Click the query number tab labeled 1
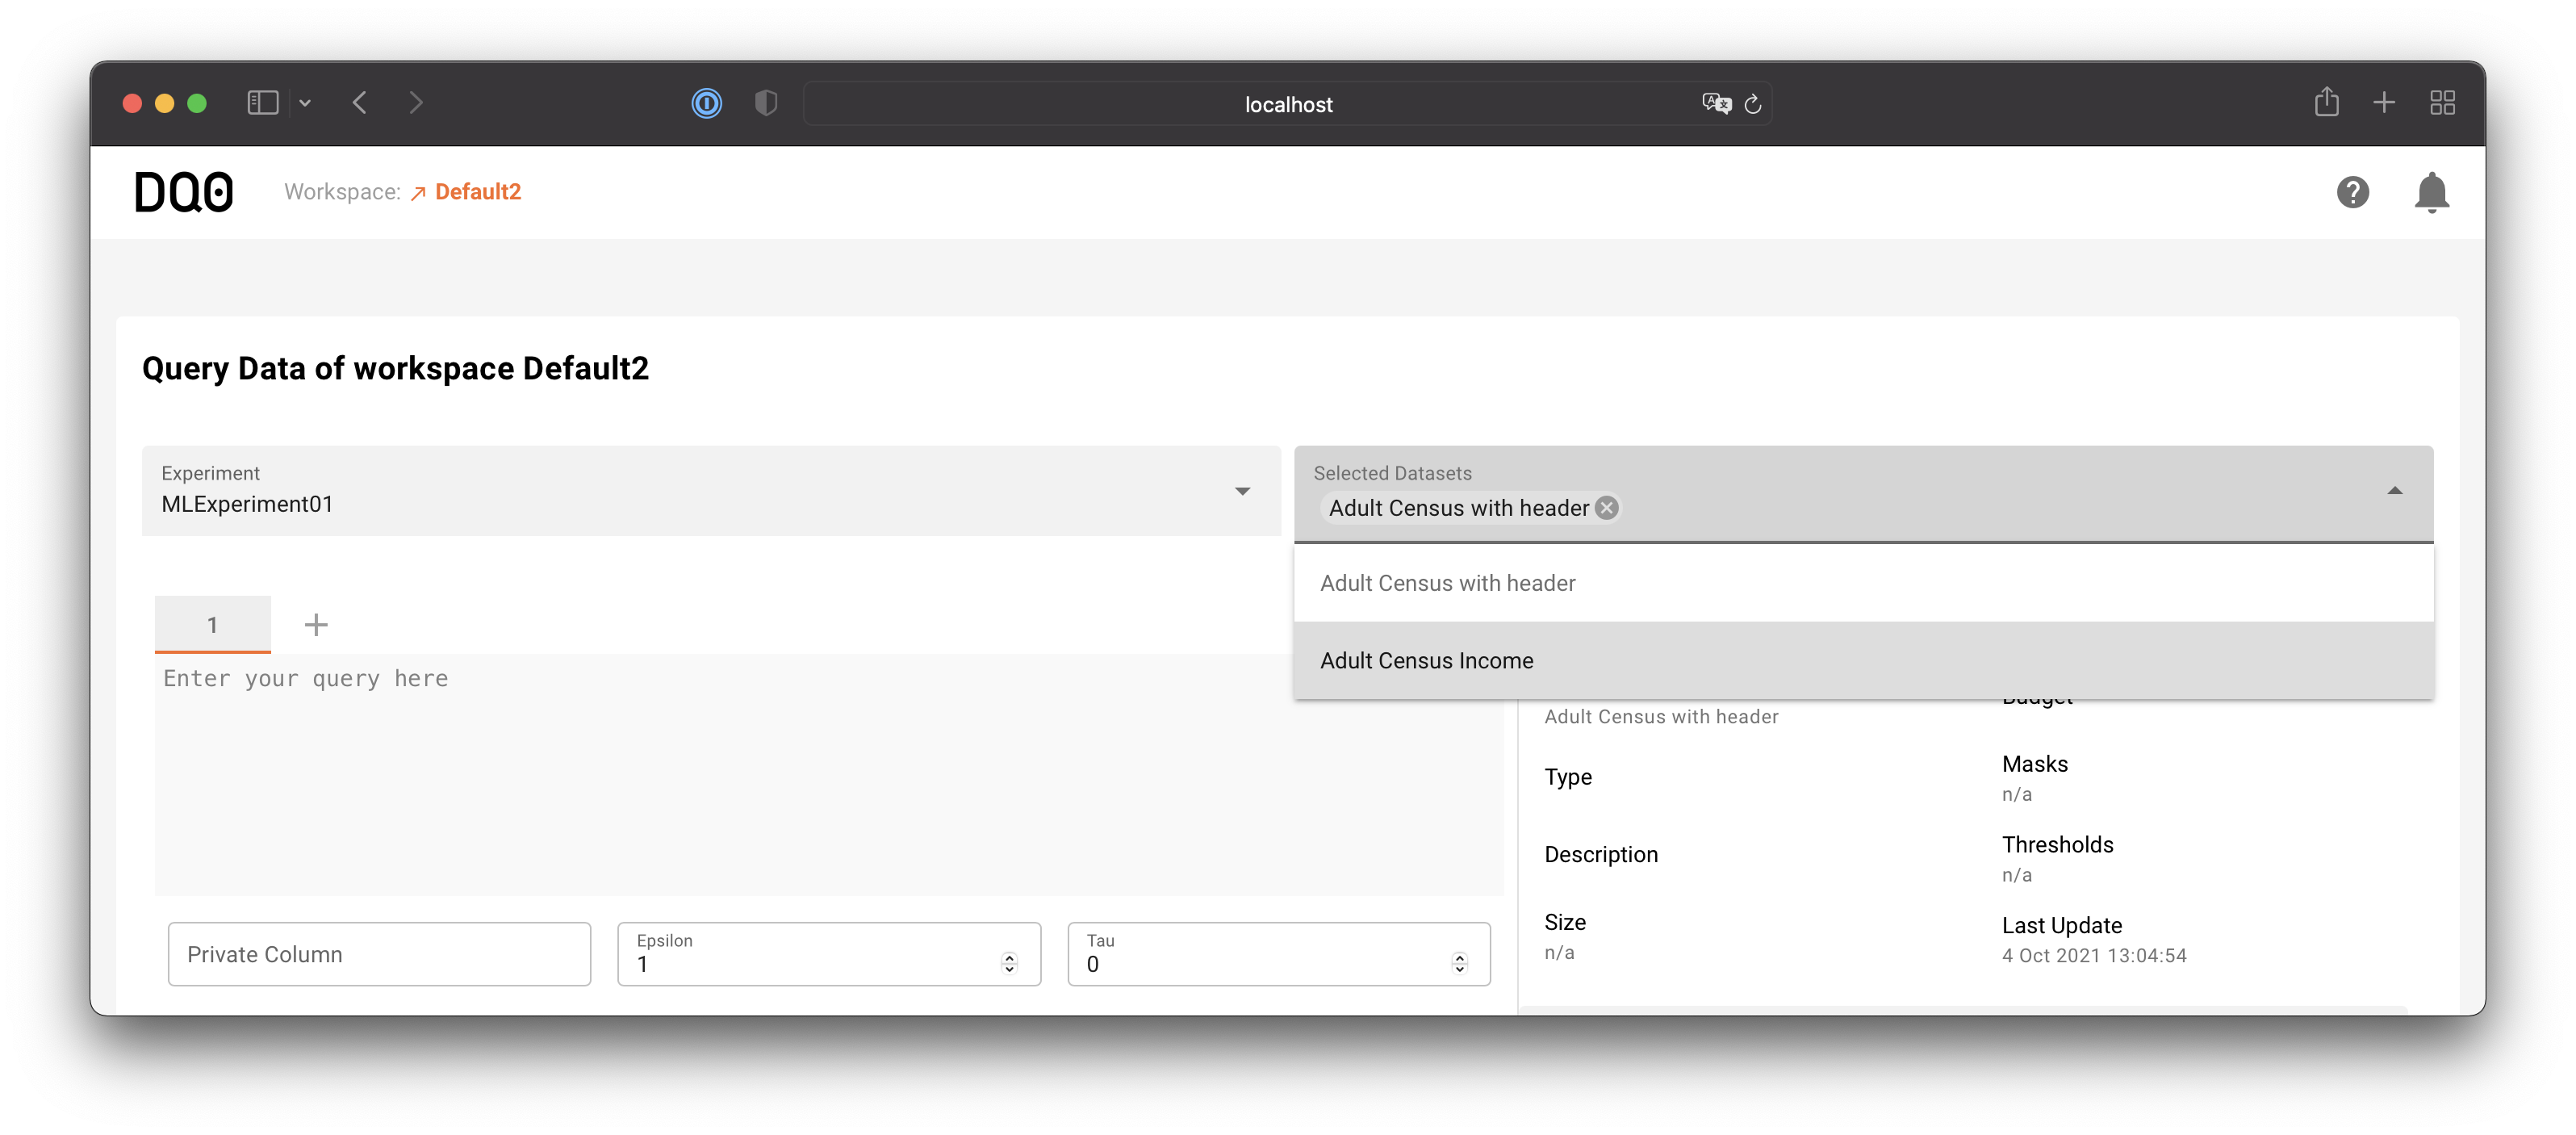2576x1135 pixels. click(x=214, y=624)
